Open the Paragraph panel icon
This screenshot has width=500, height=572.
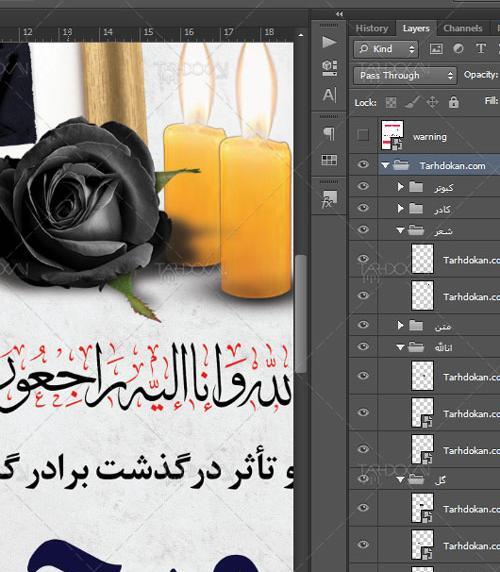(x=329, y=134)
